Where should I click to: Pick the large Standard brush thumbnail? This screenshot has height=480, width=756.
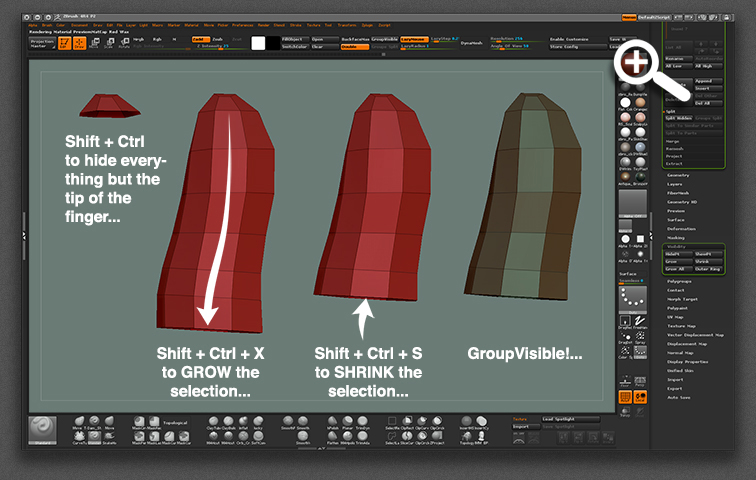coord(42,427)
